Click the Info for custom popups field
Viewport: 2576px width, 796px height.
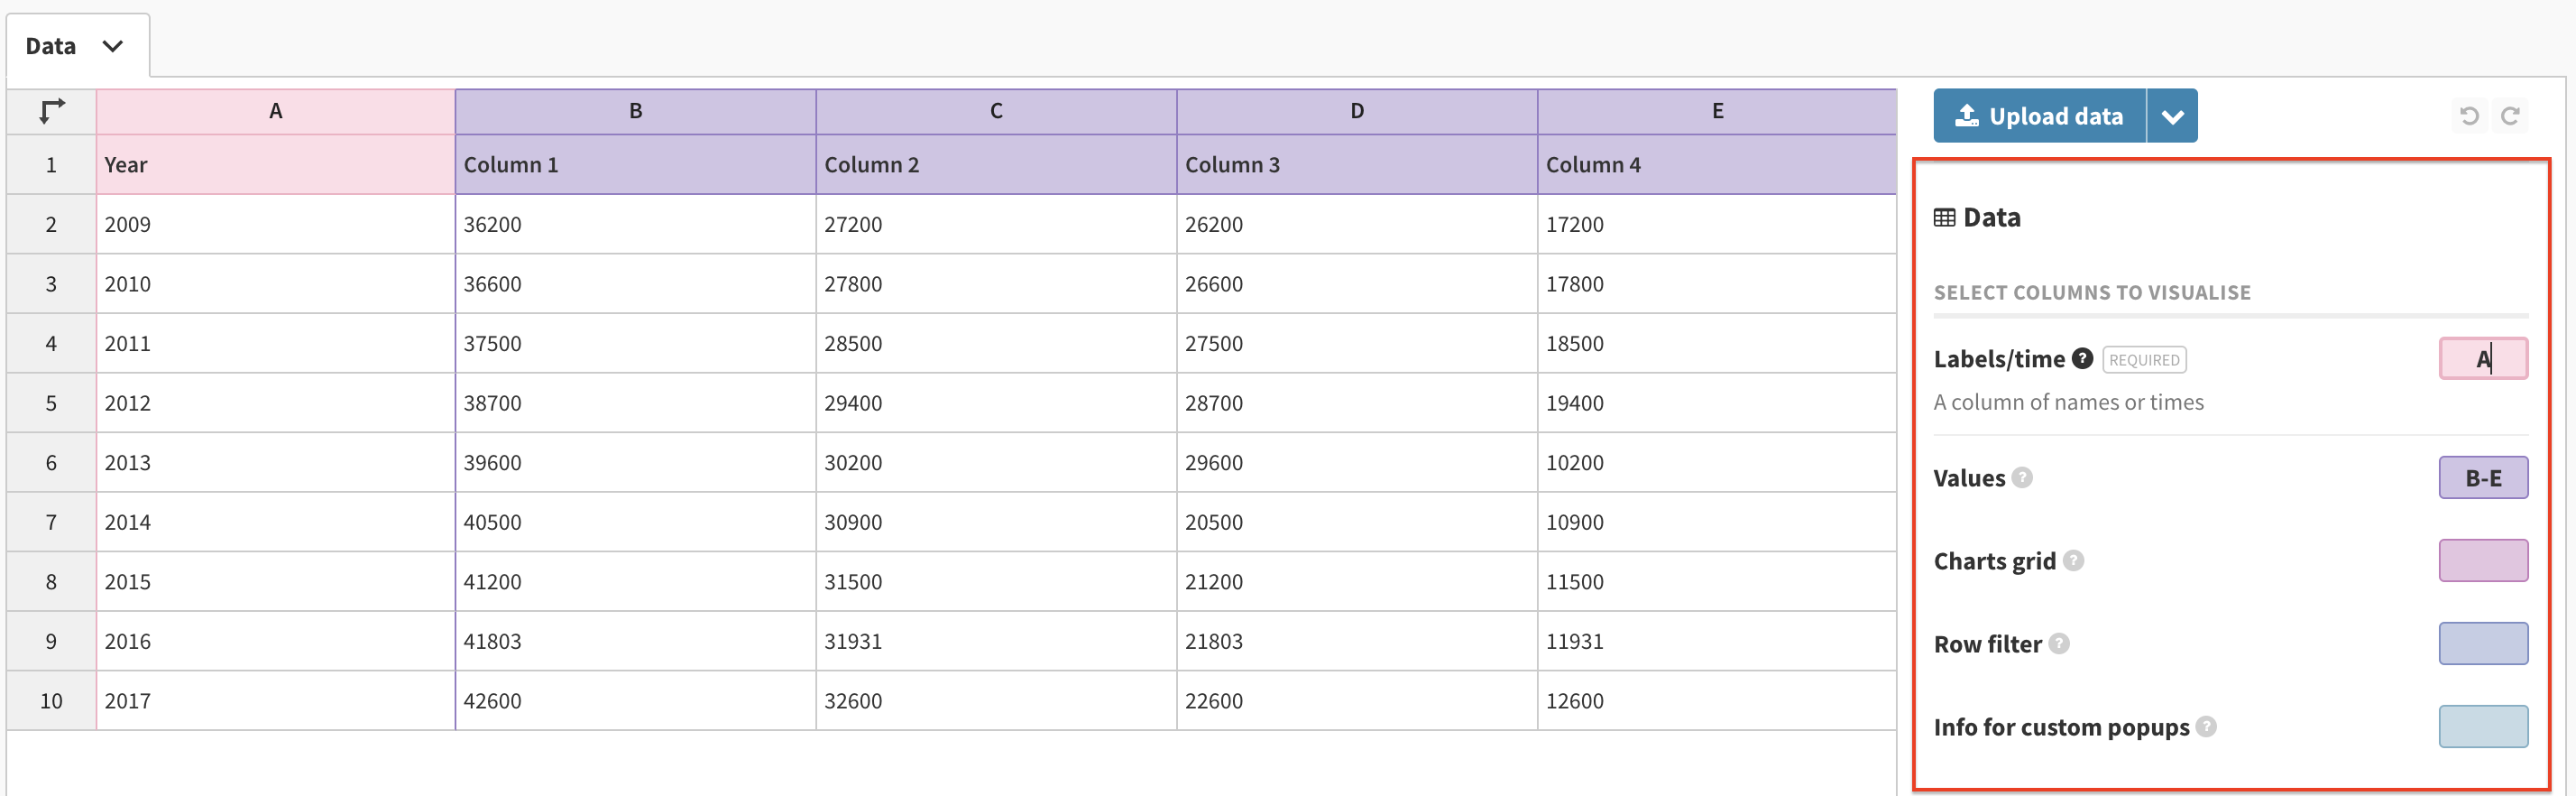coord(2482,727)
